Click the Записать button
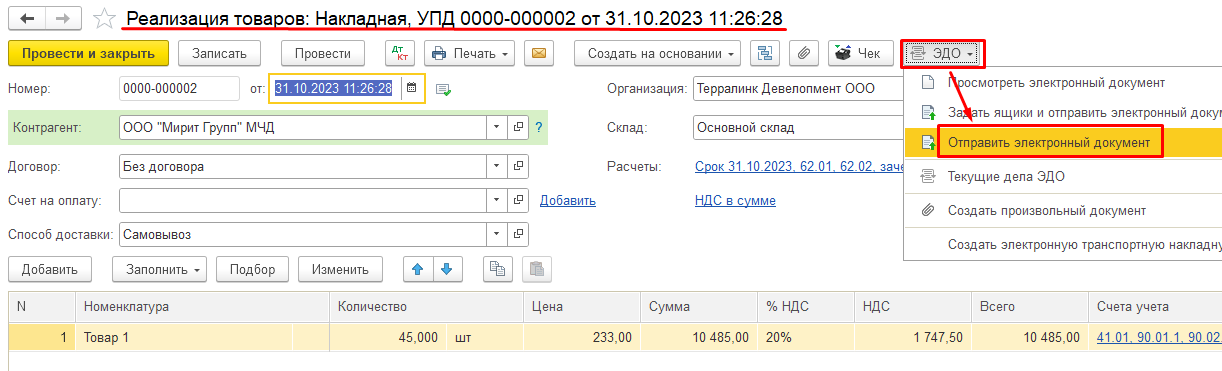 219,53
